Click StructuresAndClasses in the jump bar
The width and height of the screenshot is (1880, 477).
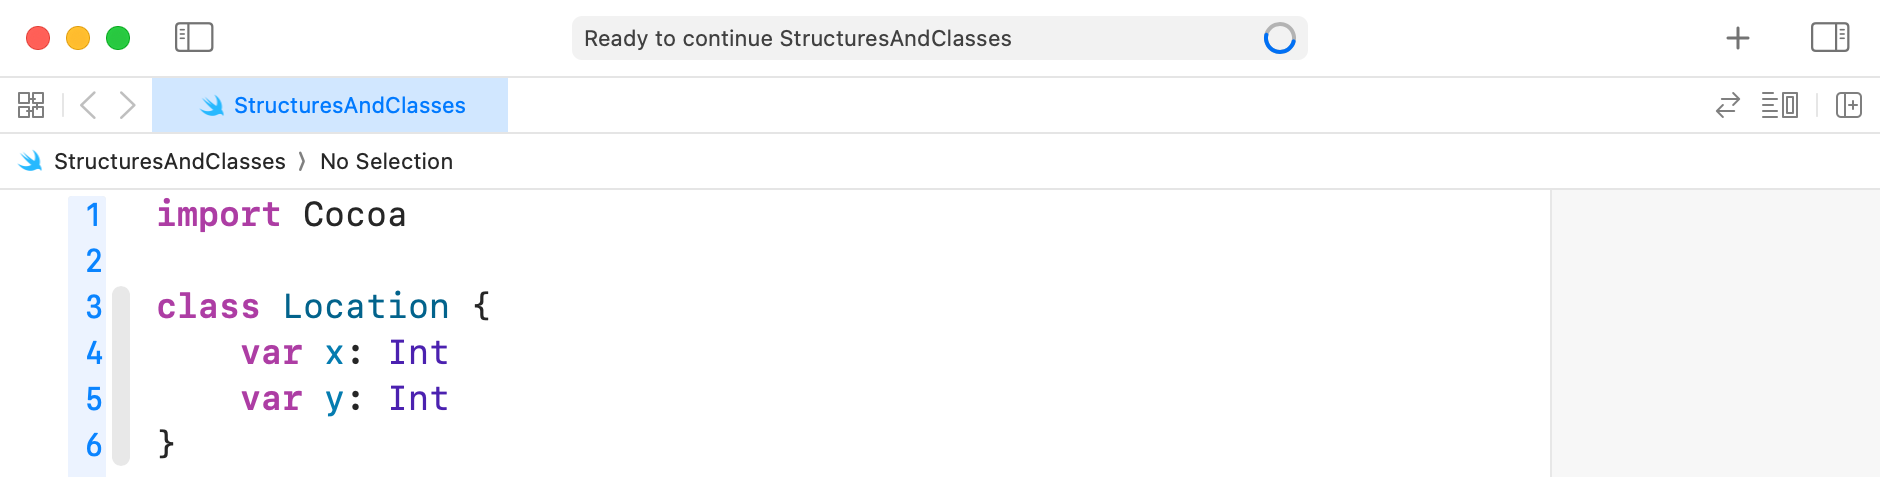169,161
